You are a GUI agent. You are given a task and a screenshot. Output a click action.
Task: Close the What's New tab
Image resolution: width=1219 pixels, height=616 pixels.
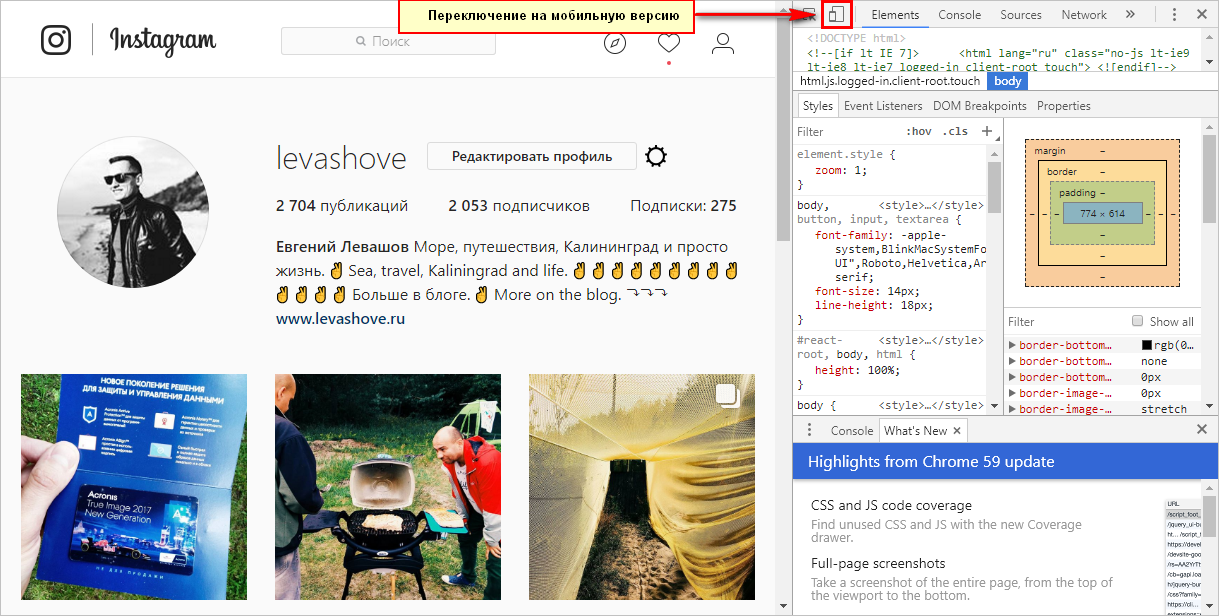coord(957,430)
